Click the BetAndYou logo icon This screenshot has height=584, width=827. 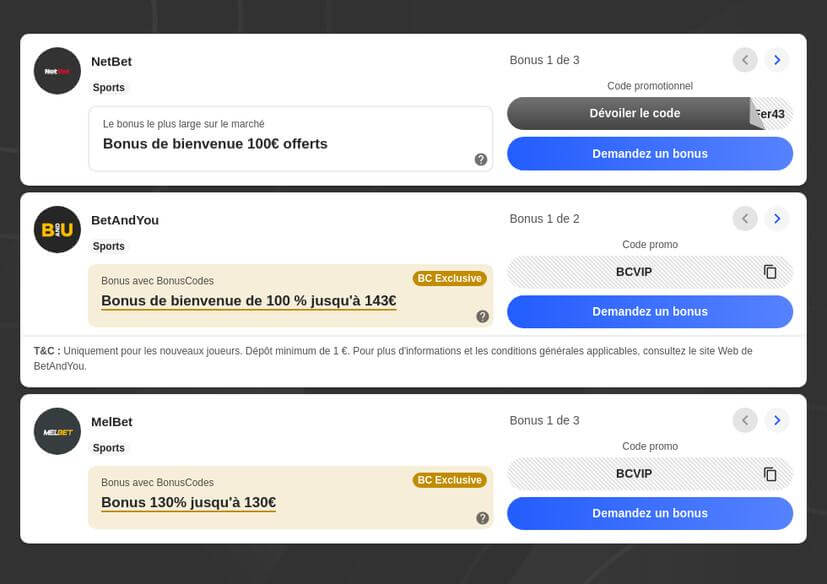pos(57,229)
